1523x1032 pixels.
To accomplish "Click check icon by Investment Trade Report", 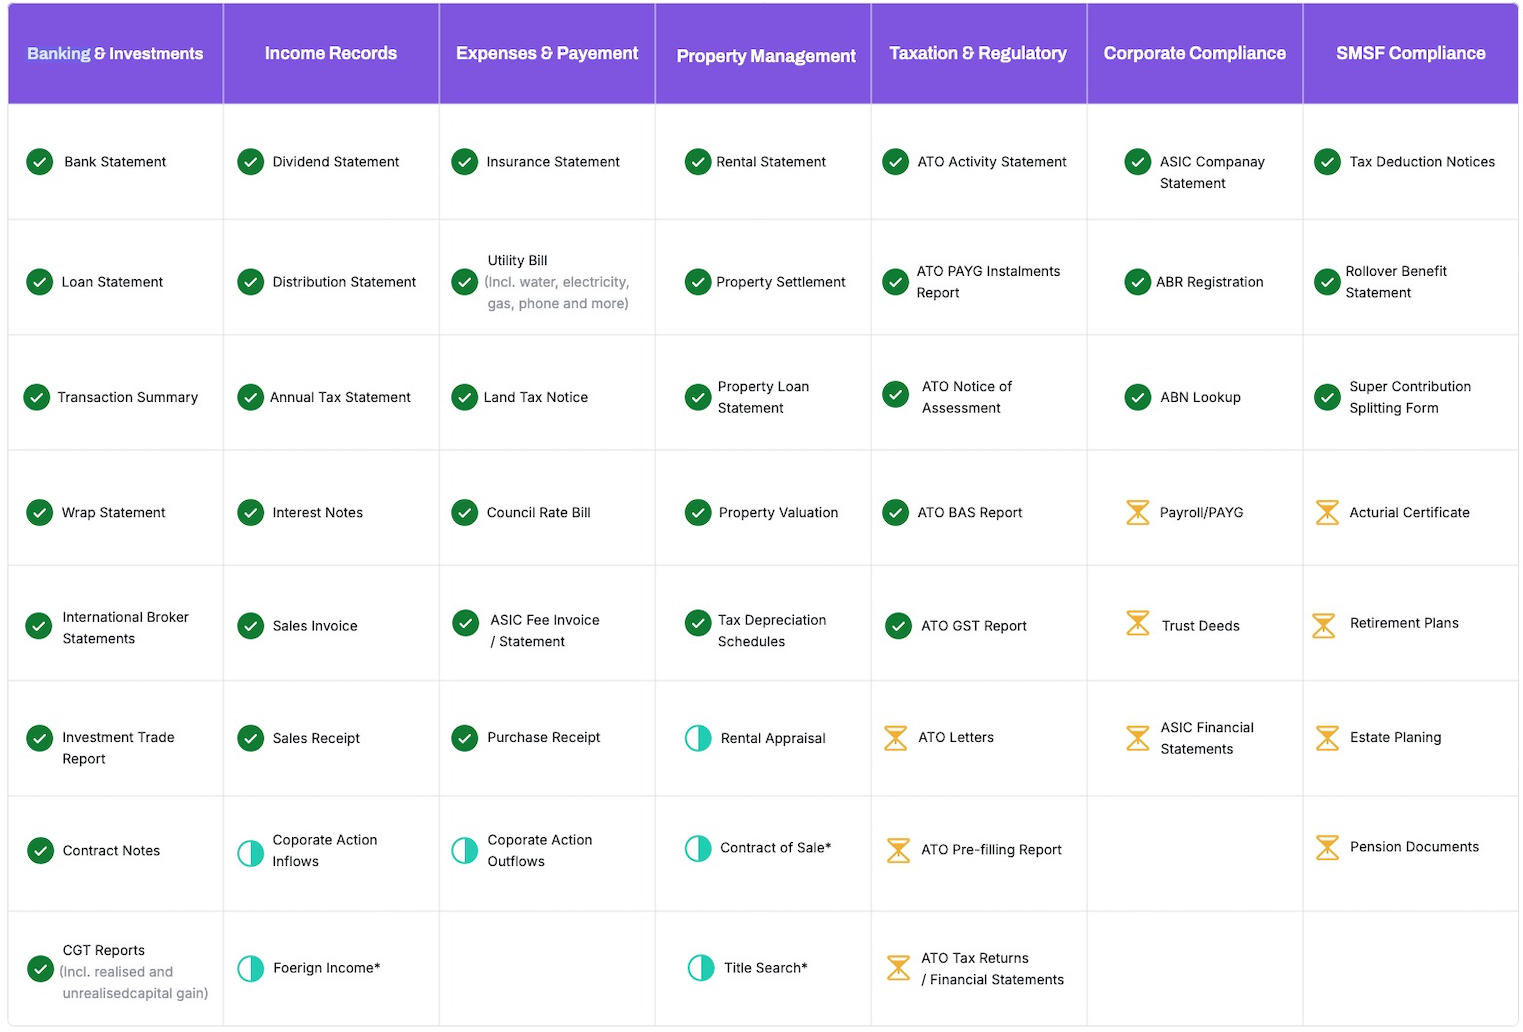I will (x=39, y=738).
